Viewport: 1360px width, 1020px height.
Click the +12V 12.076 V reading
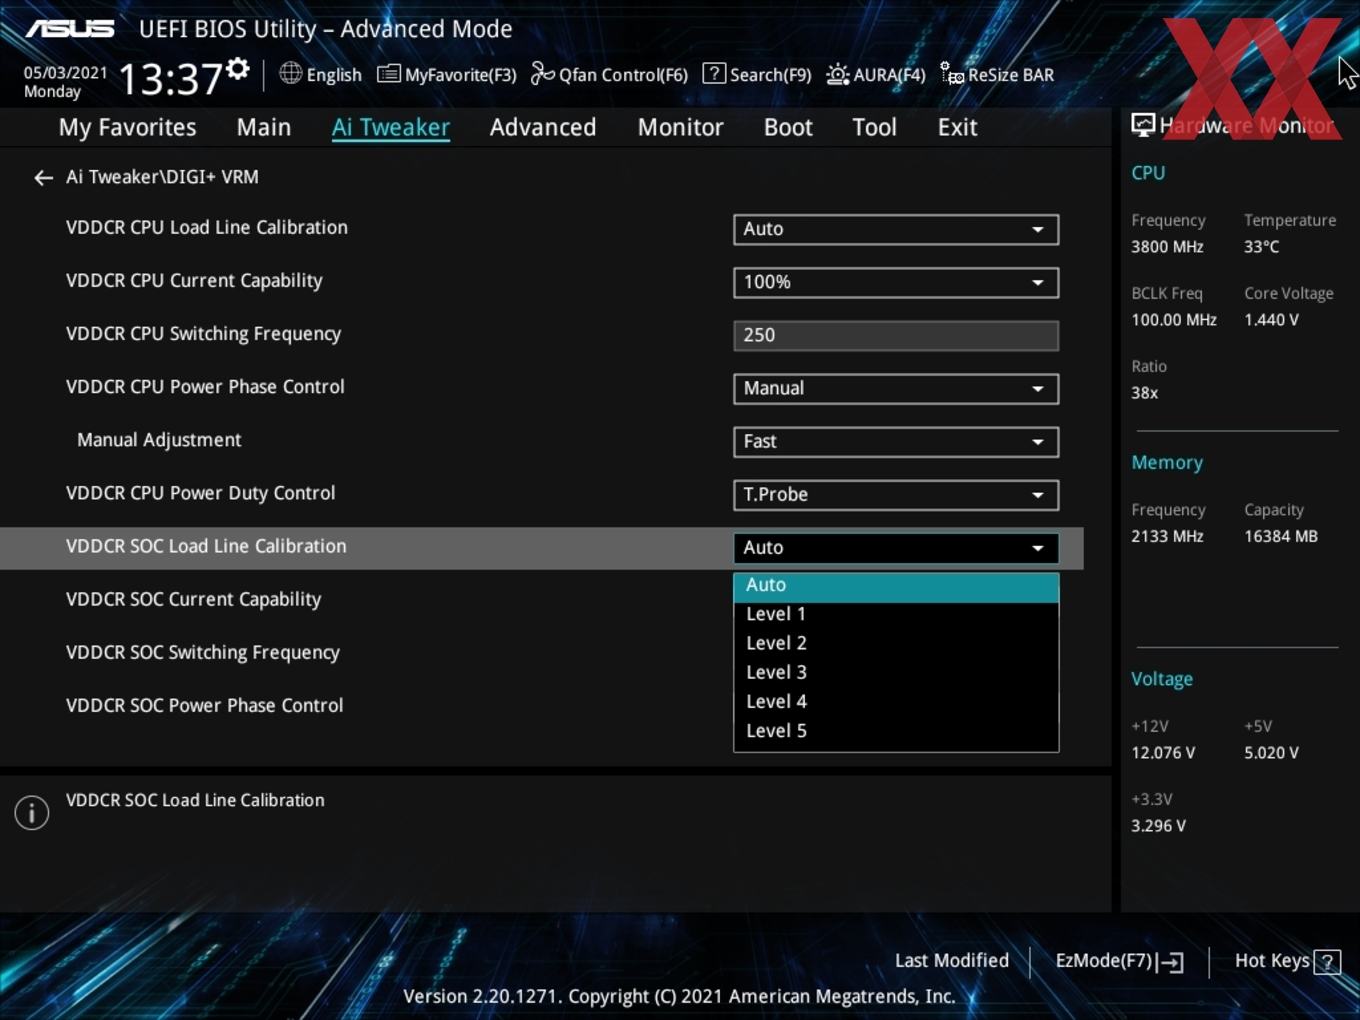click(x=1163, y=753)
